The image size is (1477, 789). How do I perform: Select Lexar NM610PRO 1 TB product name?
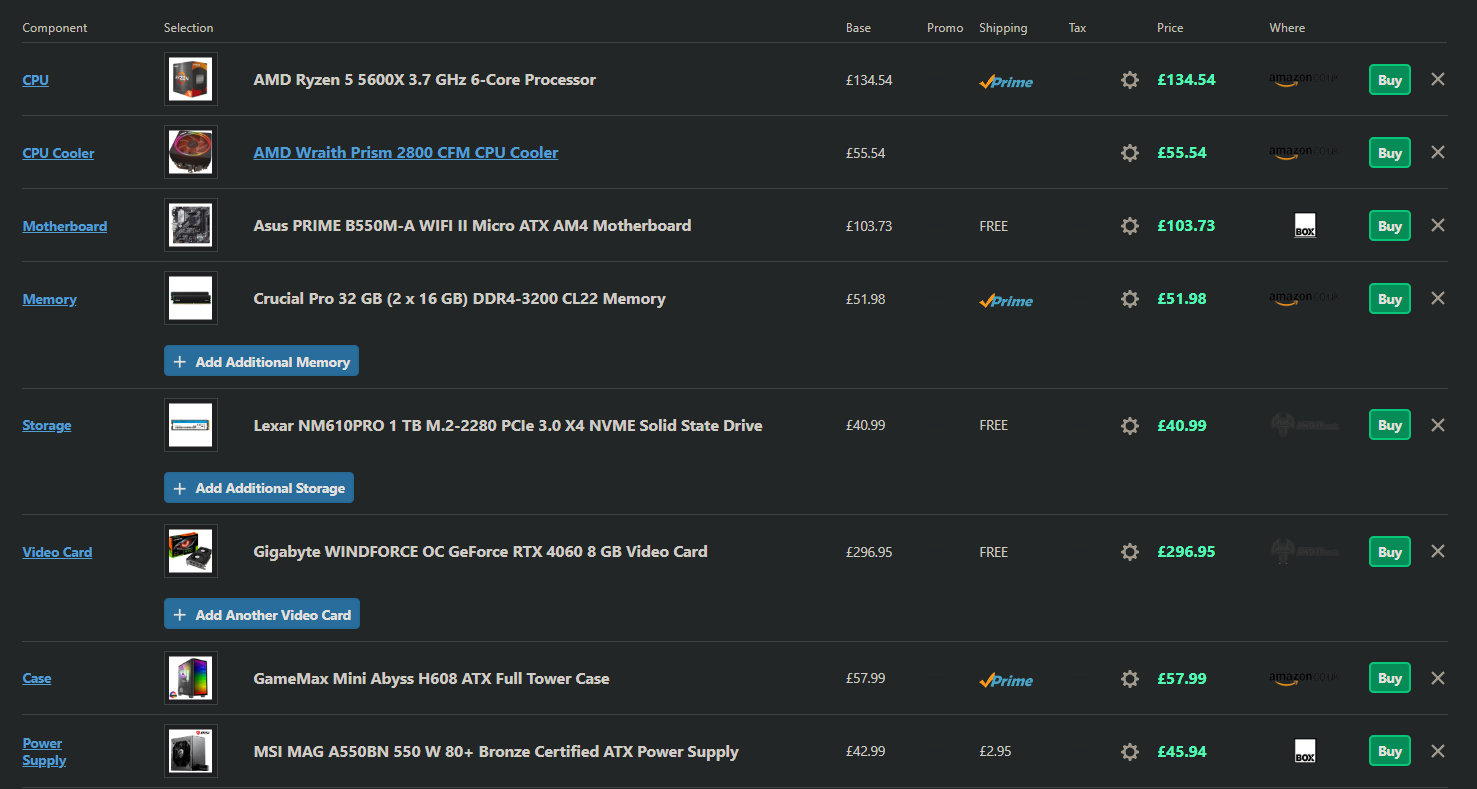[x=508, y=425]
